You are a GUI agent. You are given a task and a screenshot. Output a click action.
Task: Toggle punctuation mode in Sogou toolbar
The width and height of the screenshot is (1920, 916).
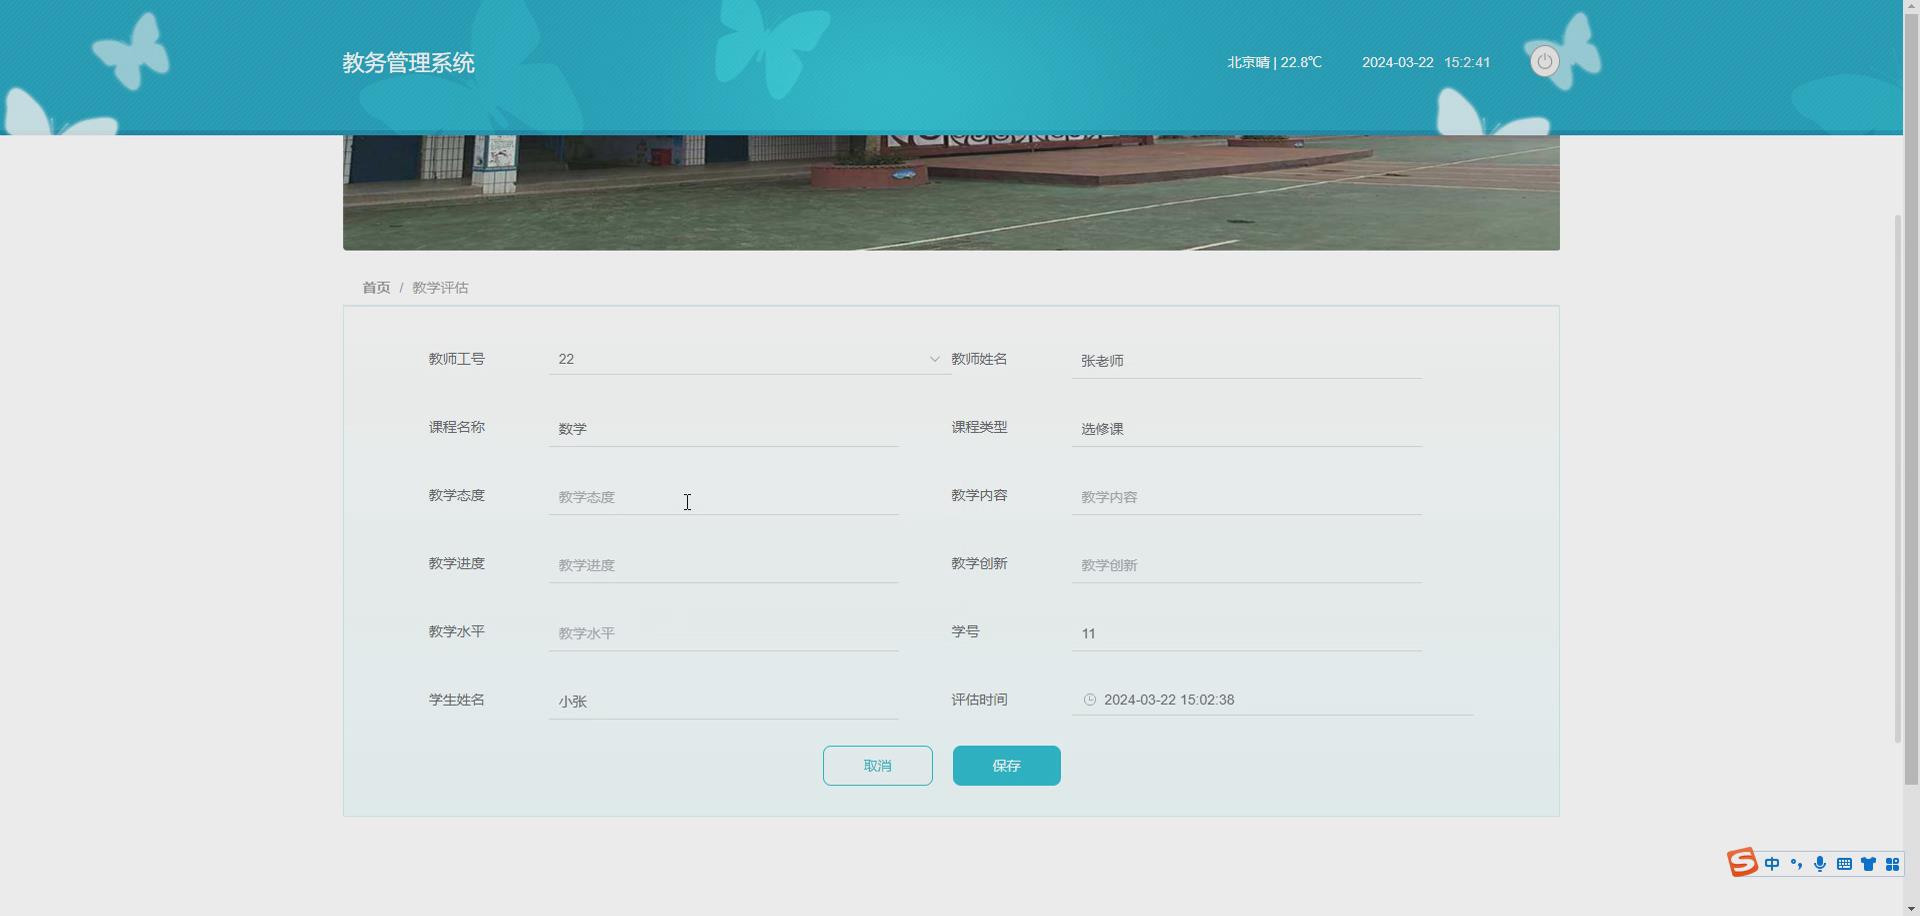click(x=1795, y=864)
